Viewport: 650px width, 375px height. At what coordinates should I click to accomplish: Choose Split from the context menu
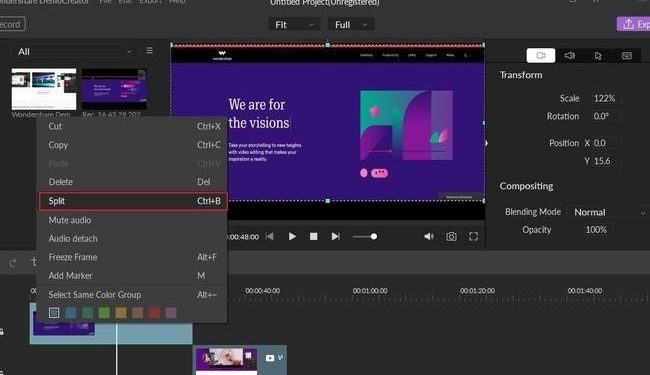[x=133, y=201]
